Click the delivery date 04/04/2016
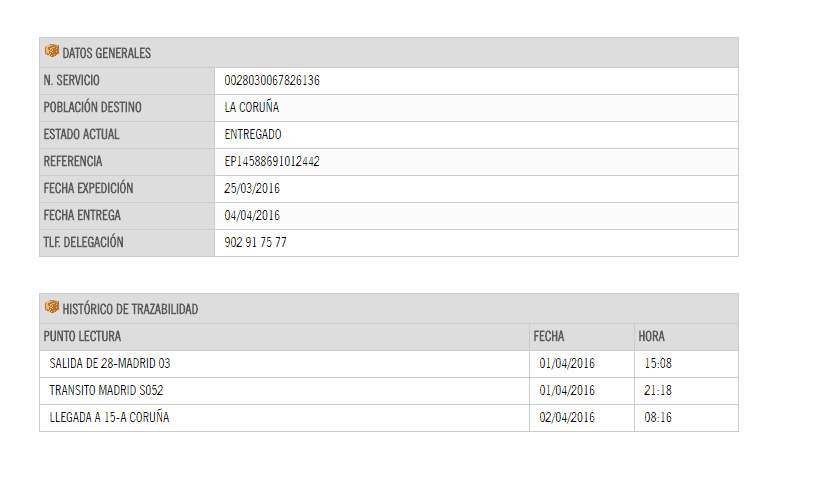The image size is (816, 498). coord(252,216)
